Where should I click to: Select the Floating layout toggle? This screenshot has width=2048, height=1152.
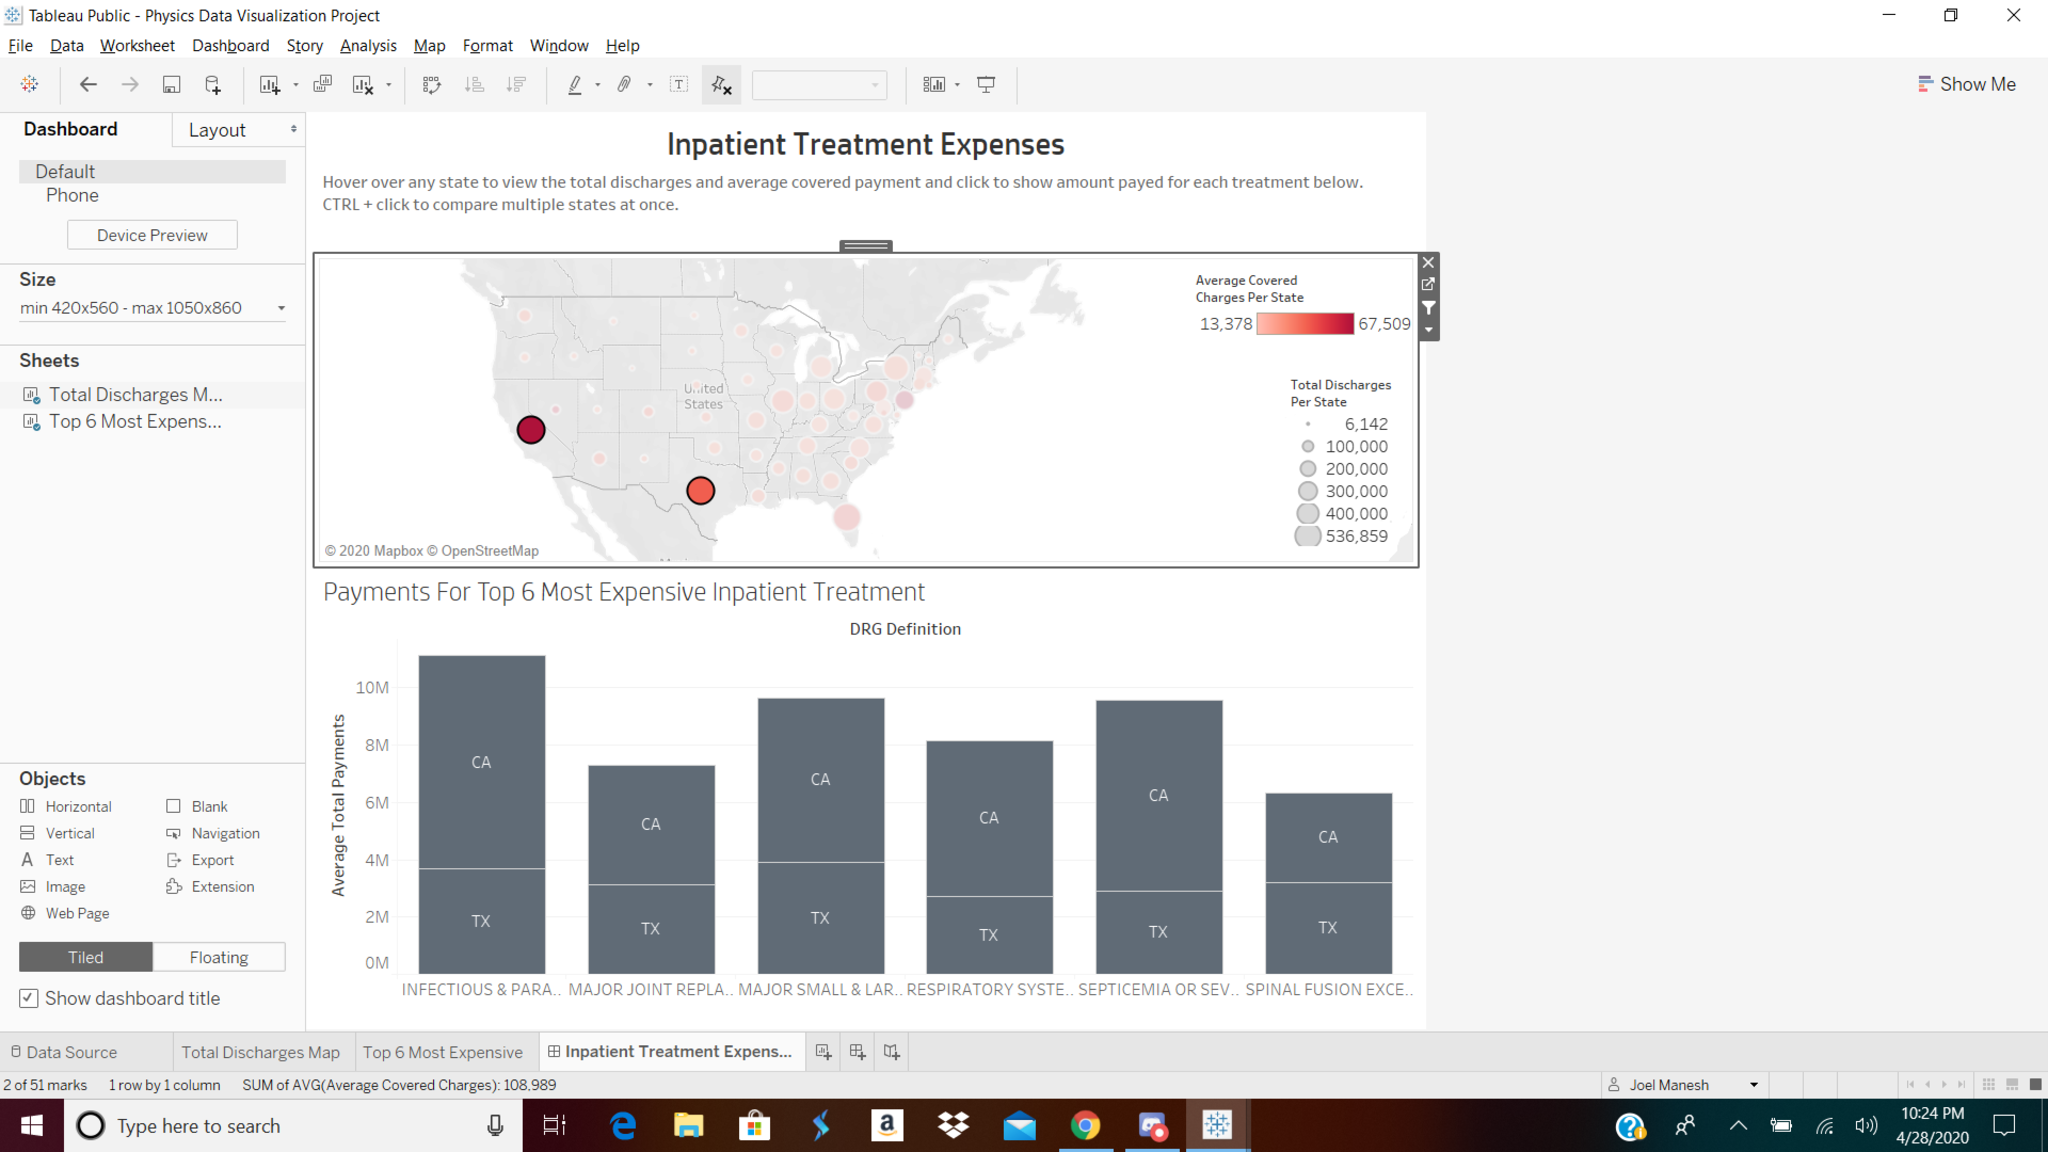[x=219, y=957]
